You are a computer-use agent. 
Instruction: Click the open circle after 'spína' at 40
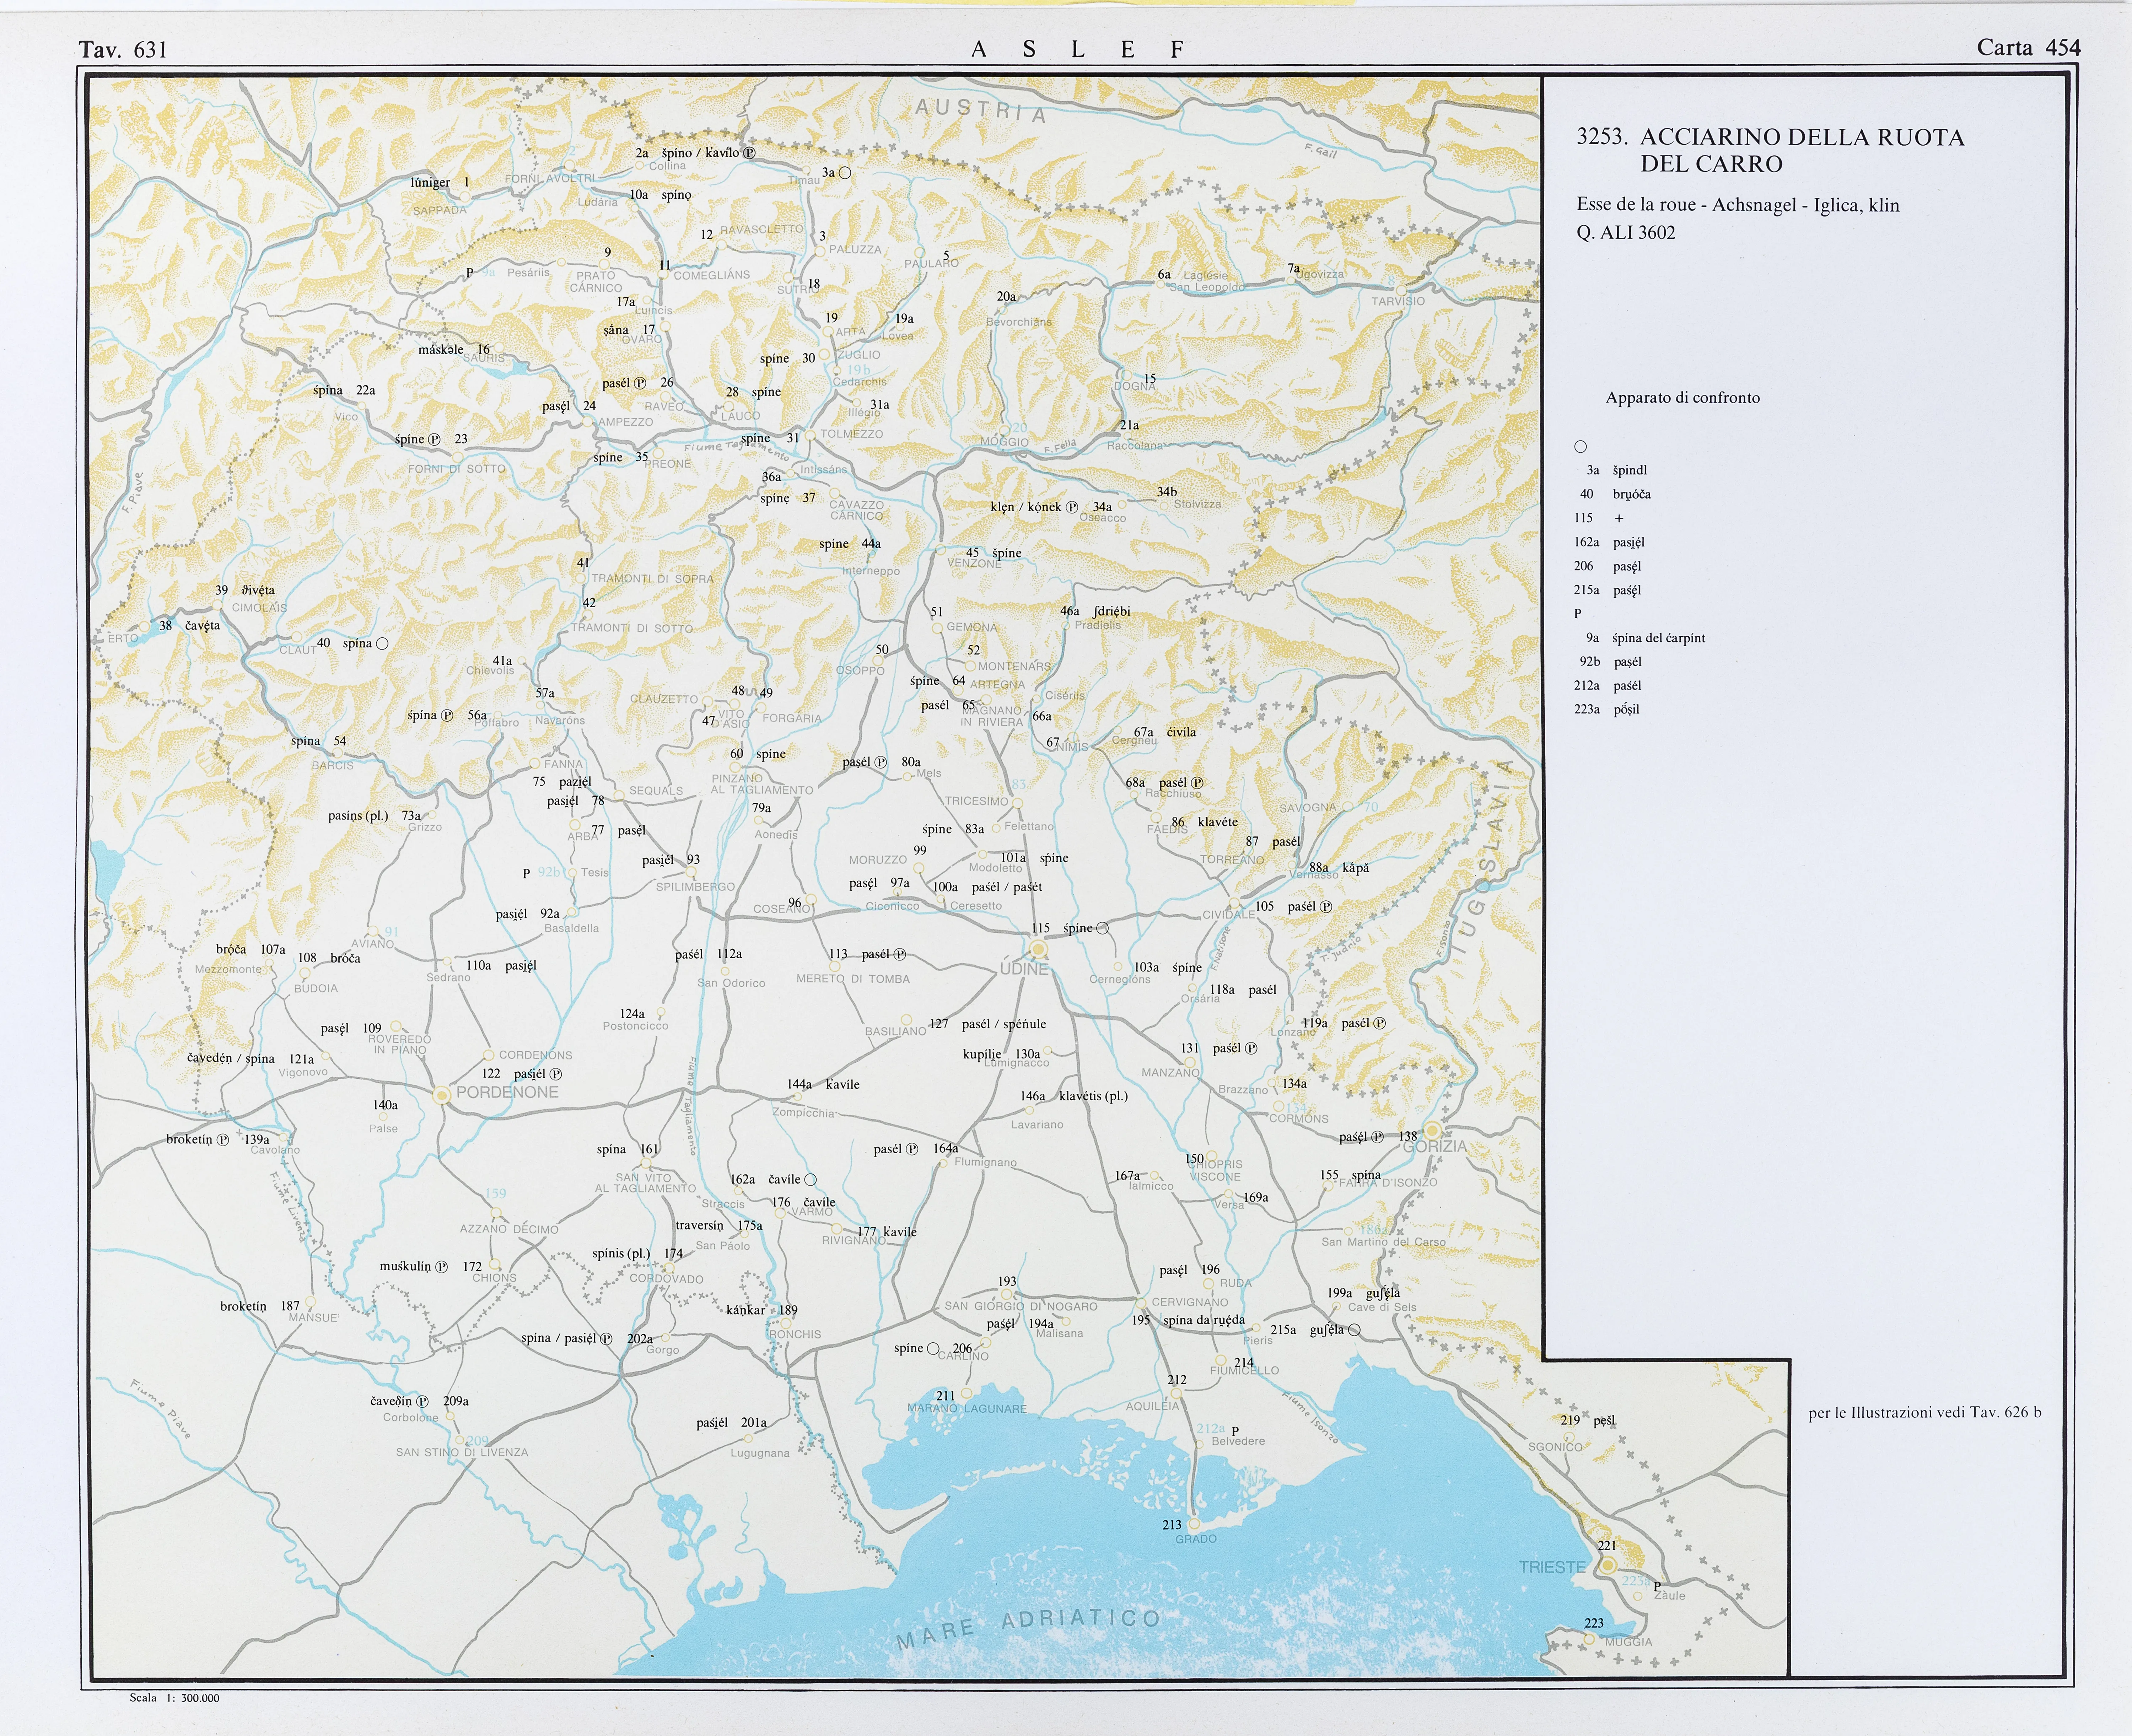pyautogui.click(x=382, y=644)
